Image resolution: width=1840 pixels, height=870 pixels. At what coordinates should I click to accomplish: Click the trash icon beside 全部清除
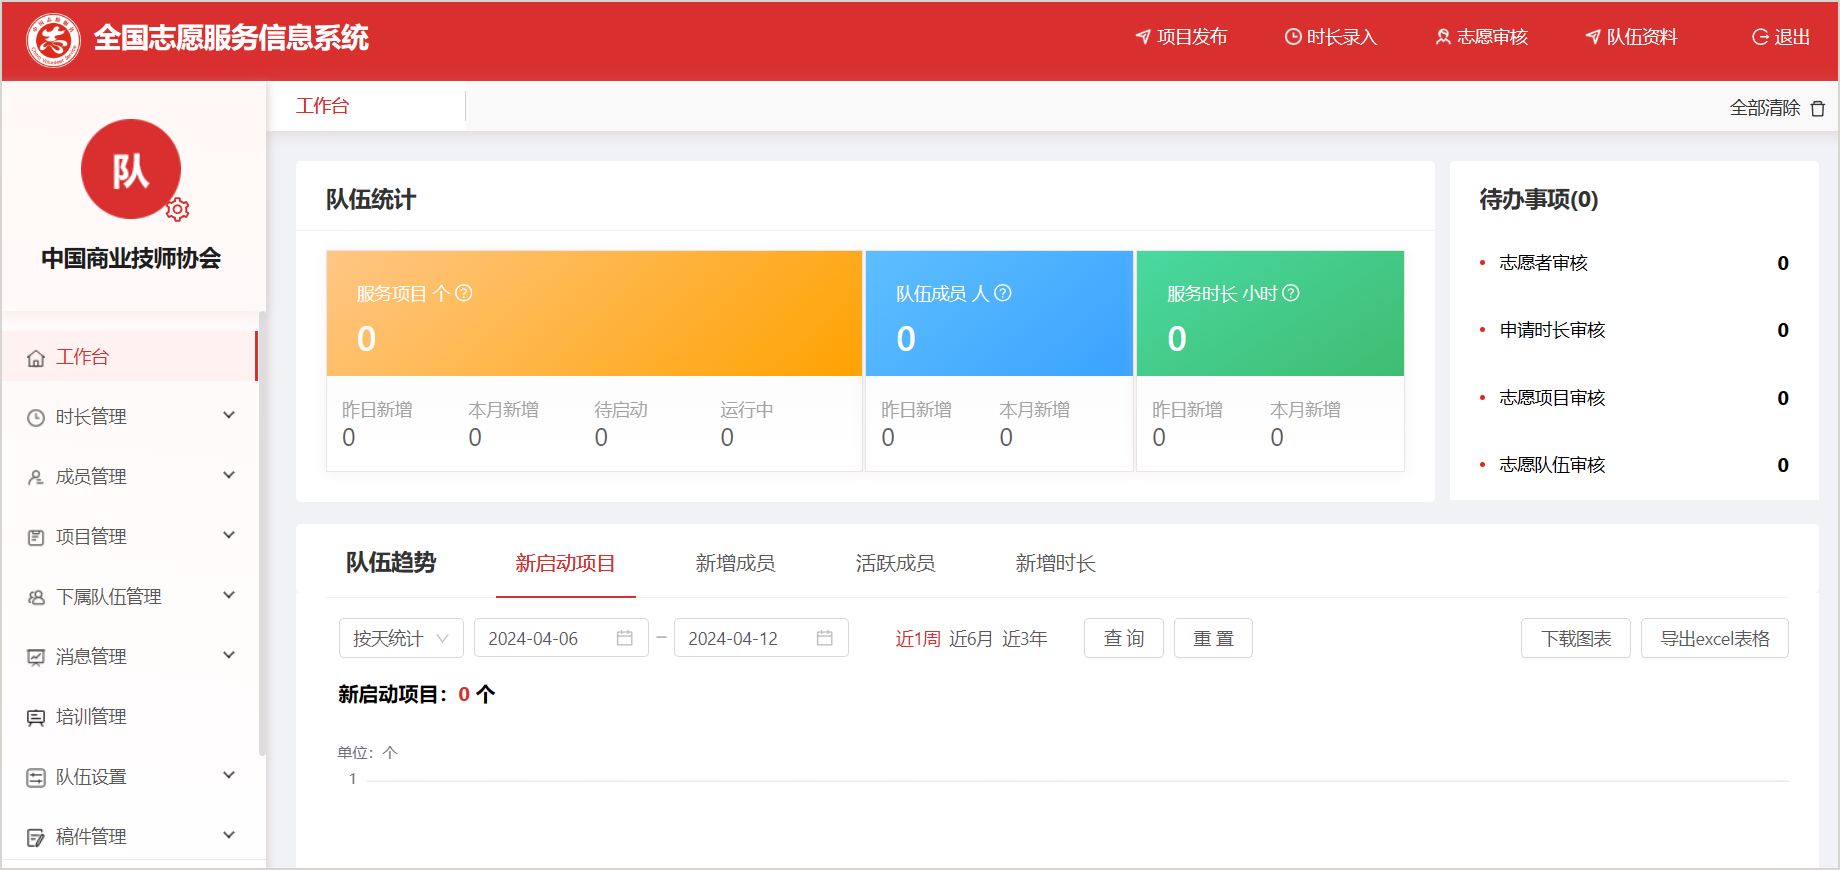tap(1818, 108)
